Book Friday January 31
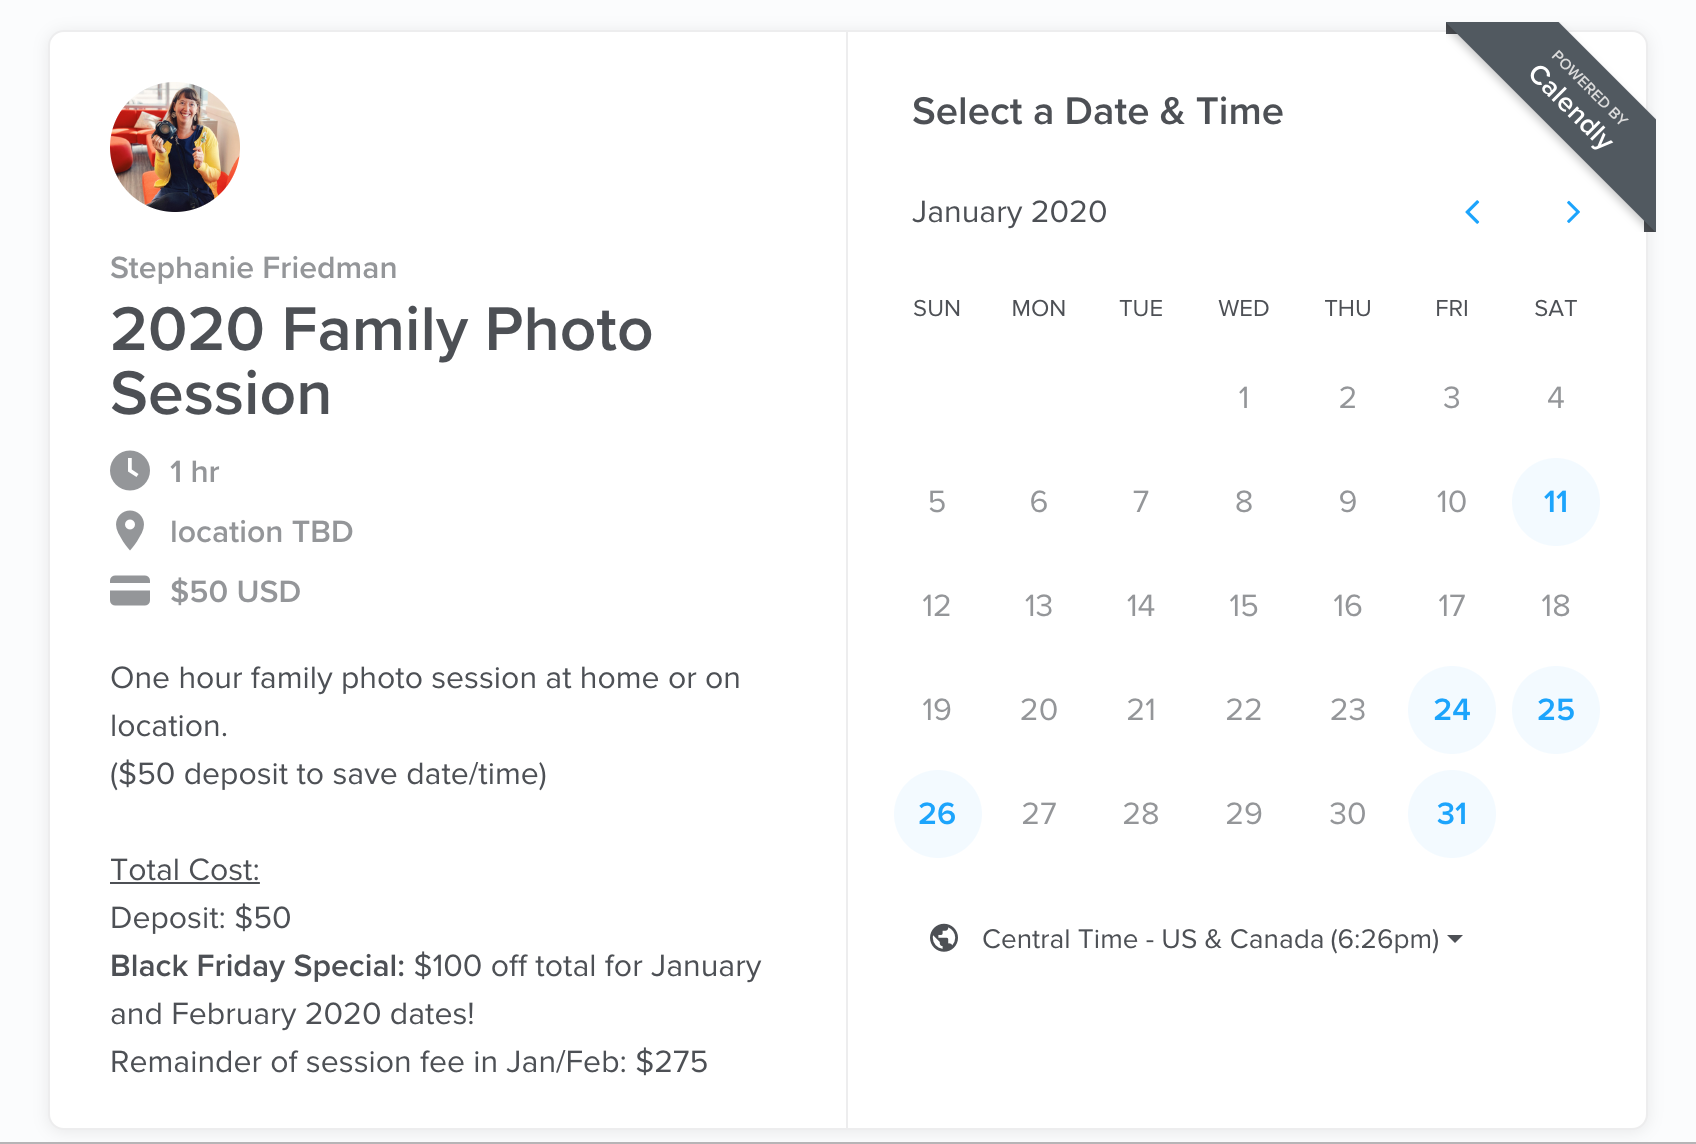 click(x=1451, y=814)
